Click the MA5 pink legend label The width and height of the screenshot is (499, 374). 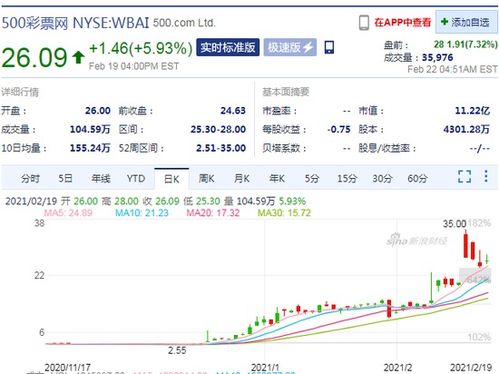[x=68, y=213]
